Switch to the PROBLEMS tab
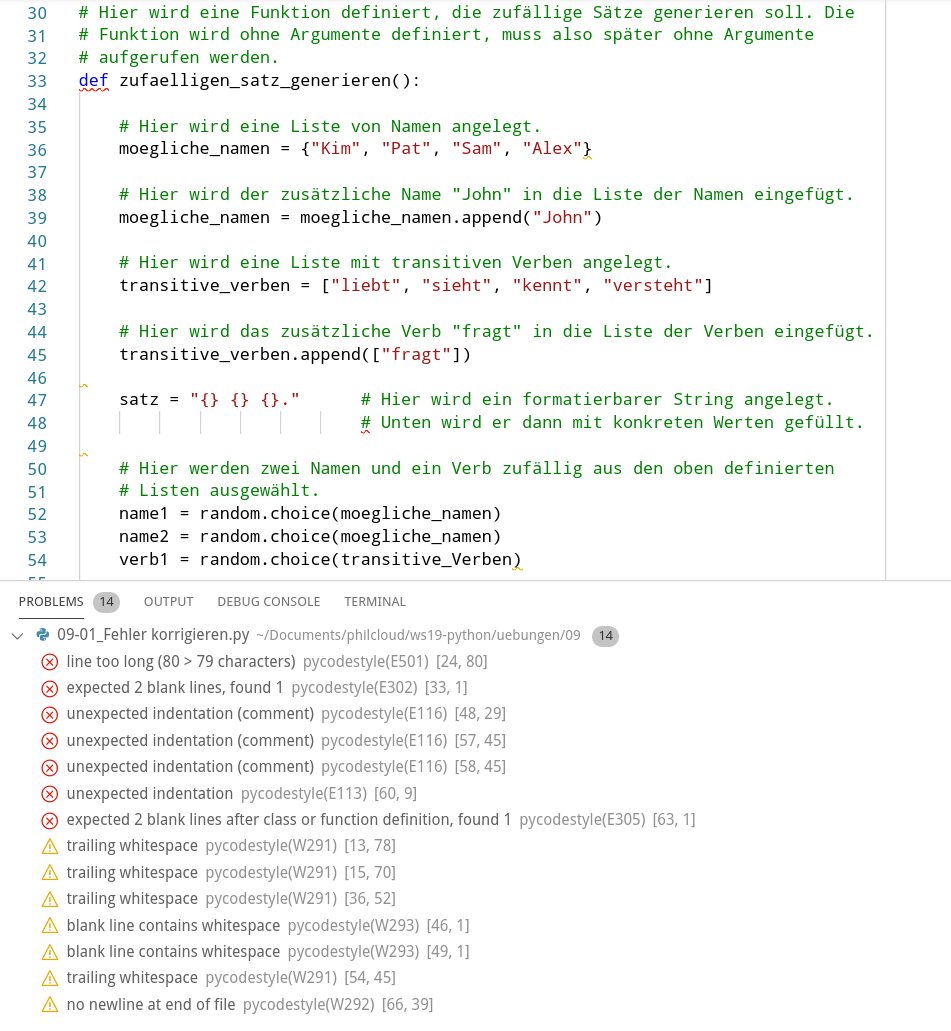 click(51, 602)
